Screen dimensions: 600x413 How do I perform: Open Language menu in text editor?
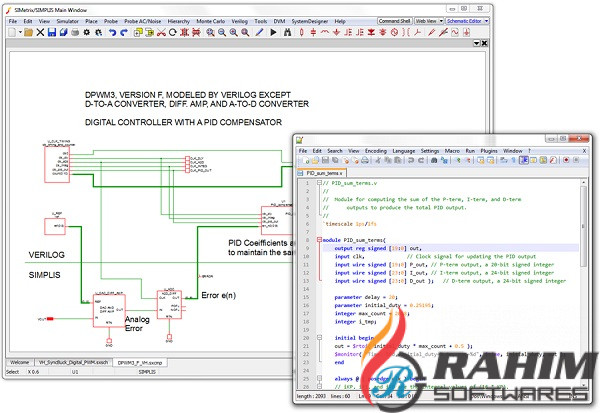pyautogui.click(x=404, y=151)
